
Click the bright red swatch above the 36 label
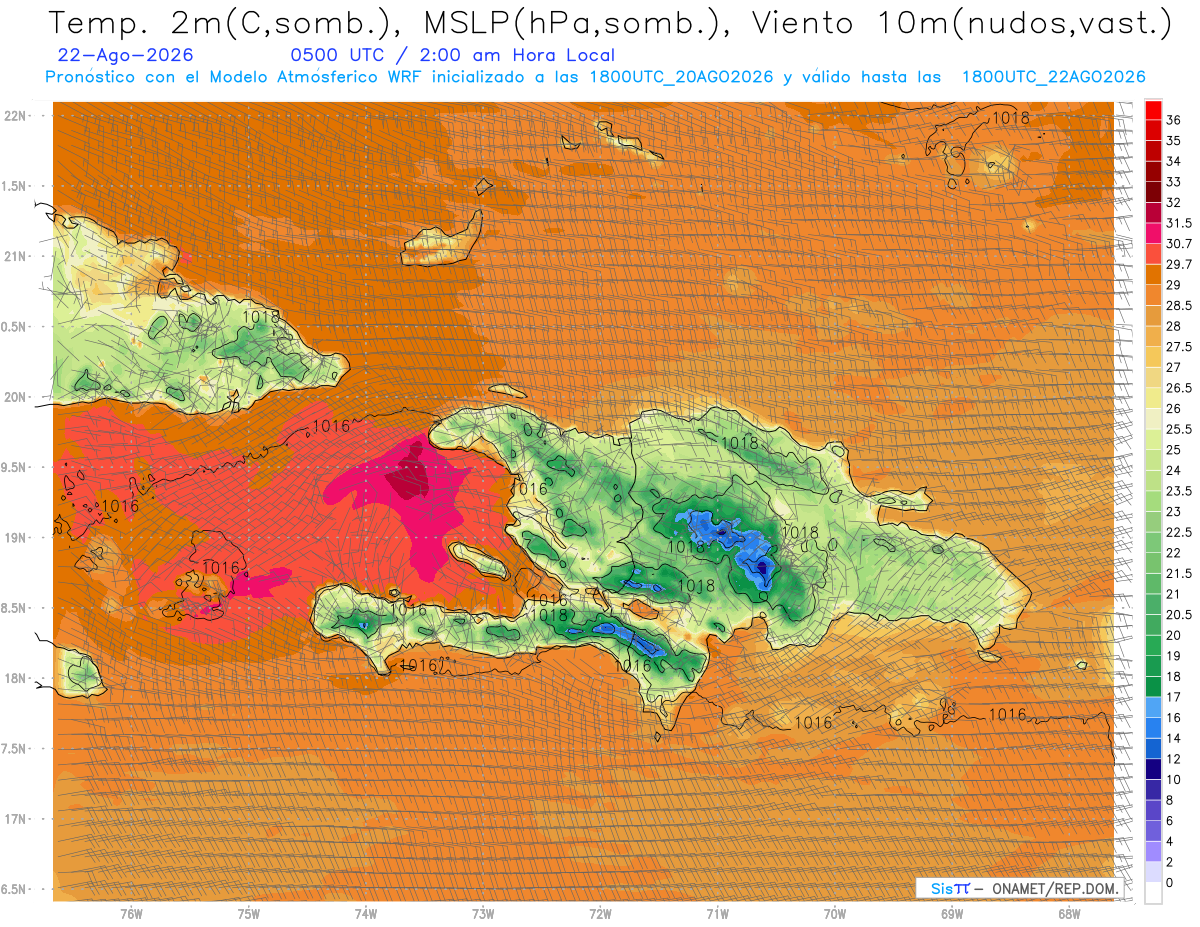point(1153,109)
